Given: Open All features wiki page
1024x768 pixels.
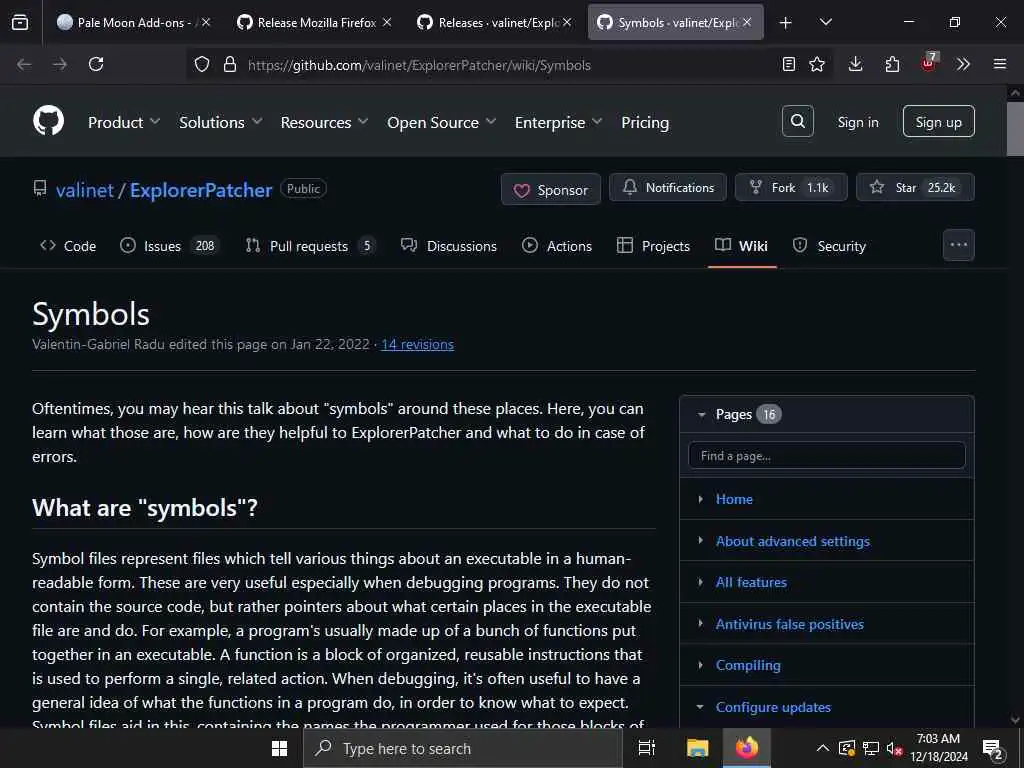Looking at the screenshot, I should (751, 583).
